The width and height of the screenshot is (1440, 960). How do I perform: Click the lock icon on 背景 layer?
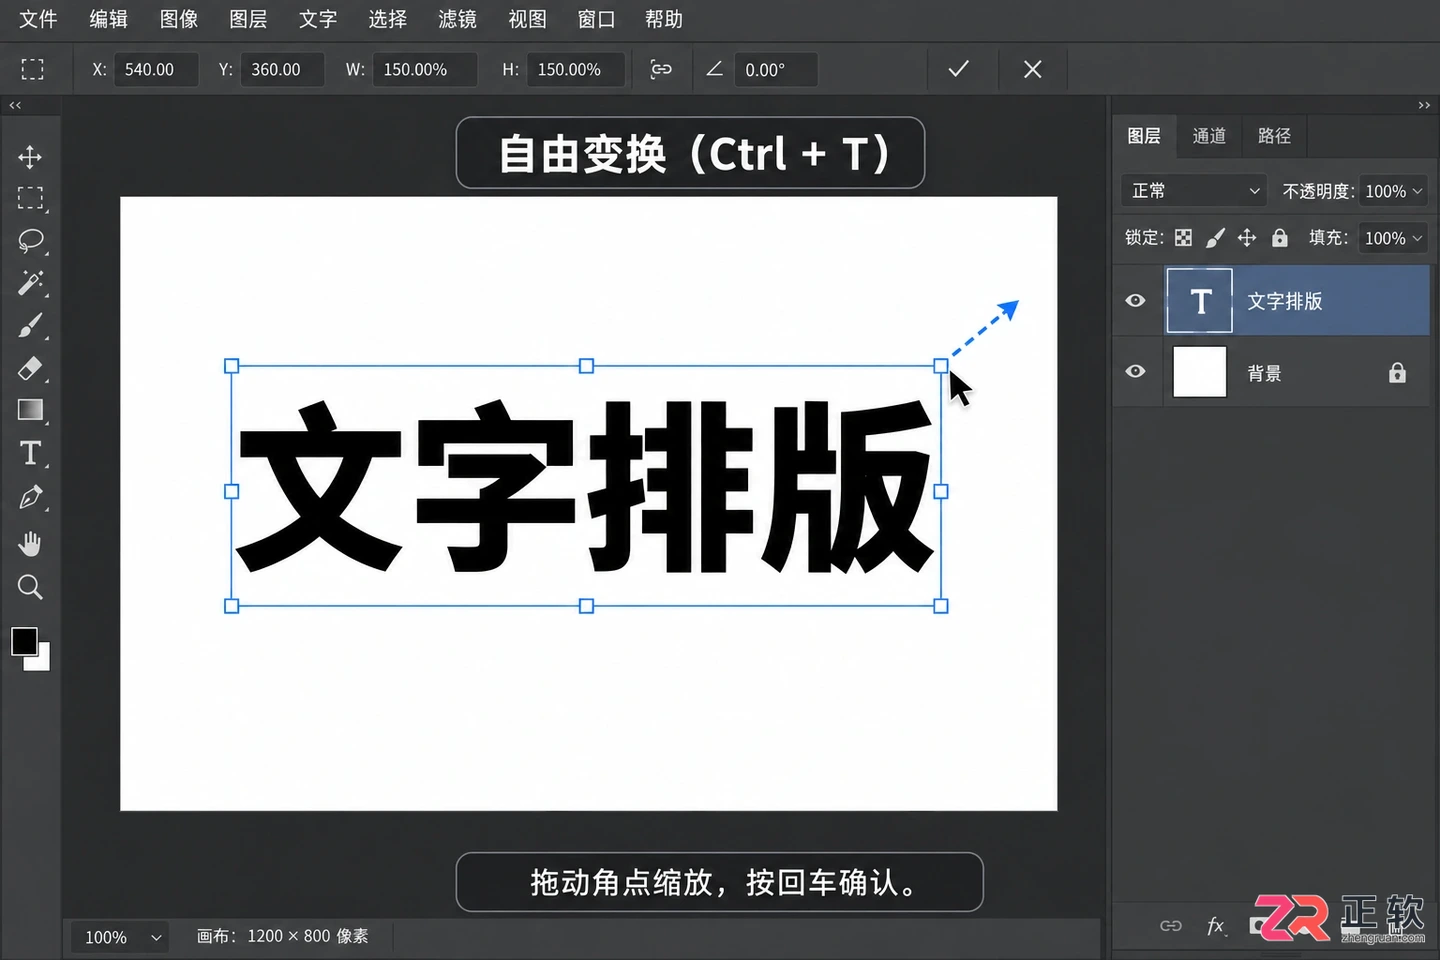click(x=1397, y=372)
